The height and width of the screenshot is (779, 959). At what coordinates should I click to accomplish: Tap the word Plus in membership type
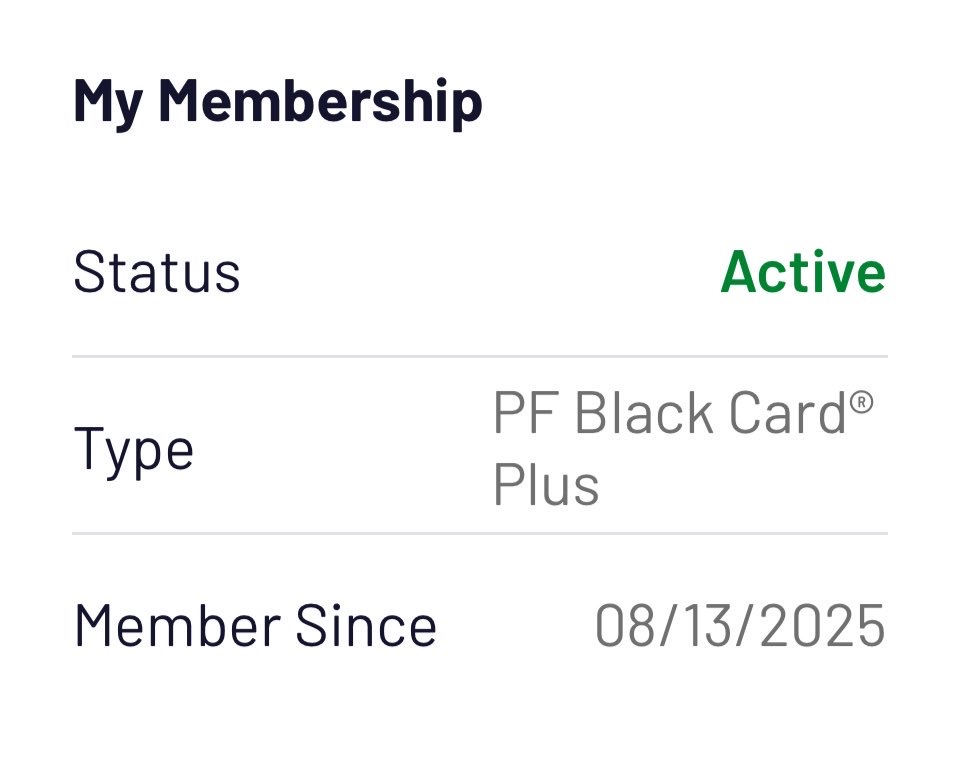[546, 485]
